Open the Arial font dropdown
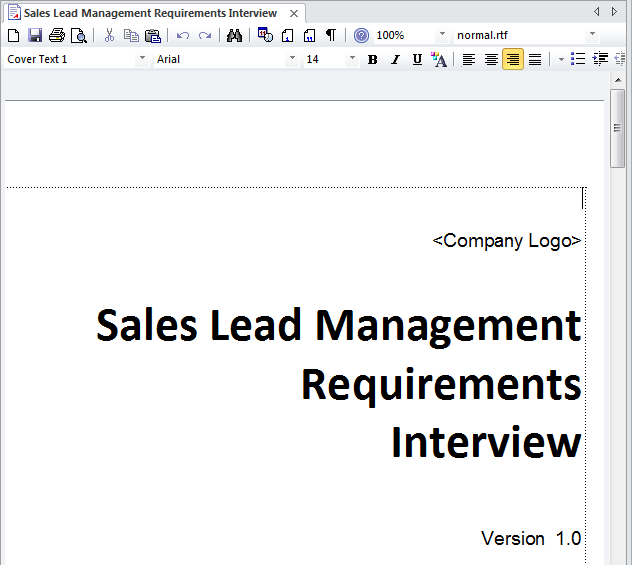The width and height of the screenshot is (632, 565). pos(292,60)
